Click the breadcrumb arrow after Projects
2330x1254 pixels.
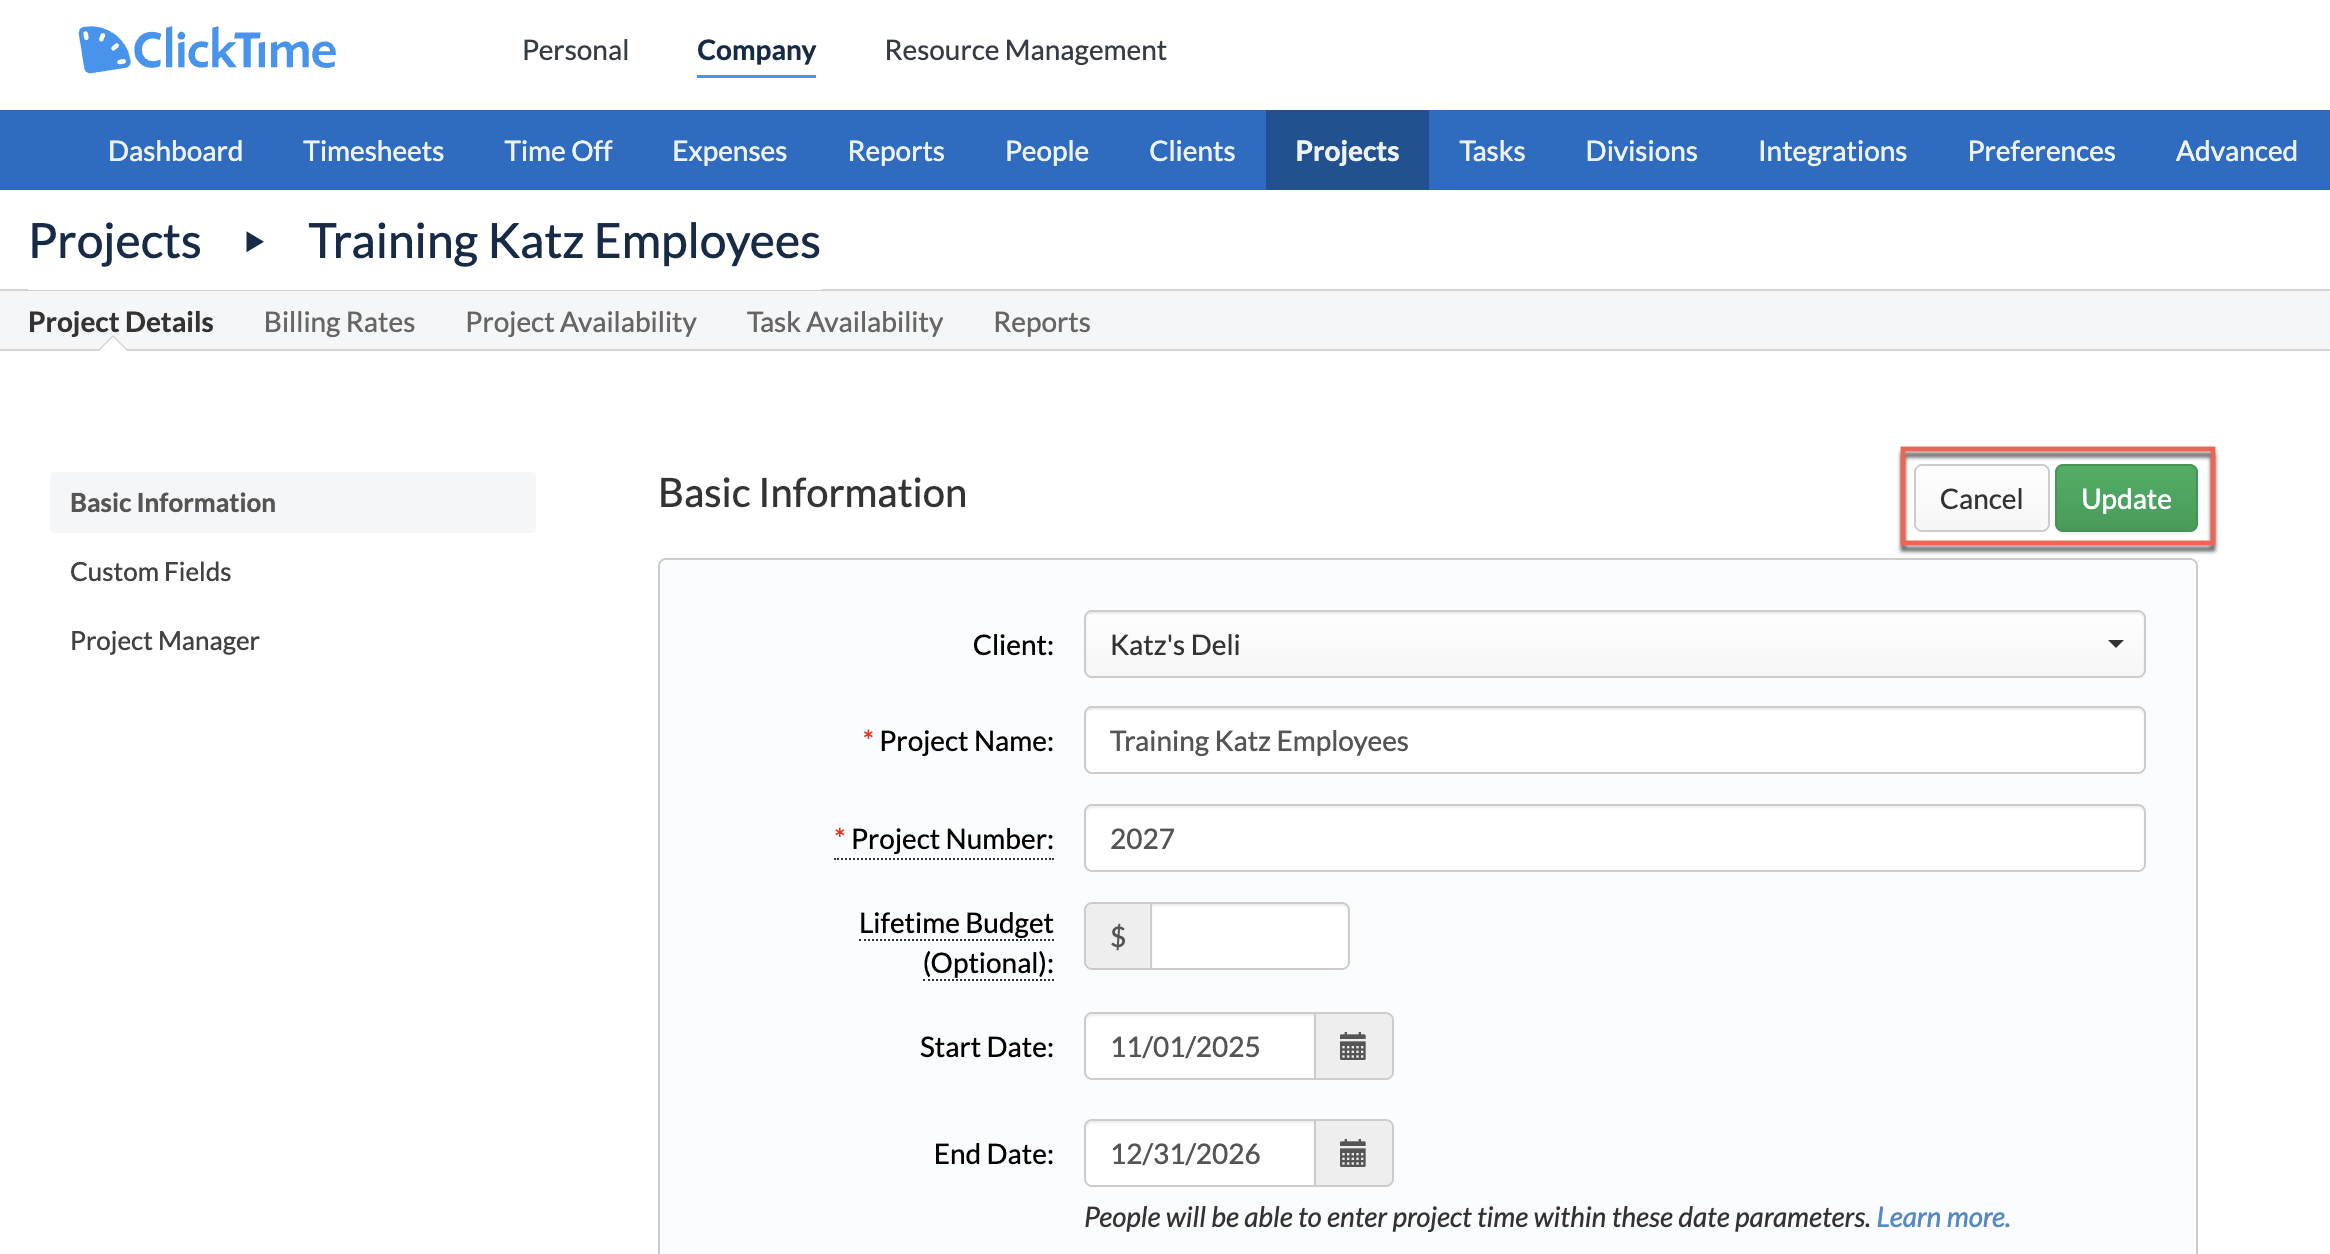coord(255,242)
